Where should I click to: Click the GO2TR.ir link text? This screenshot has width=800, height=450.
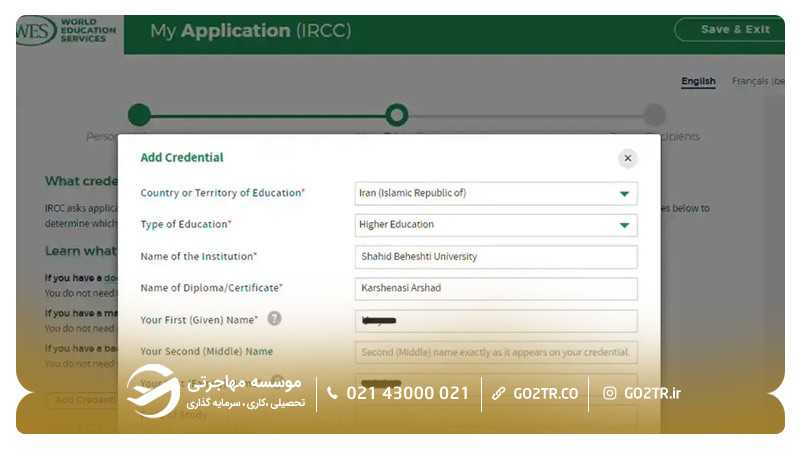652,393
